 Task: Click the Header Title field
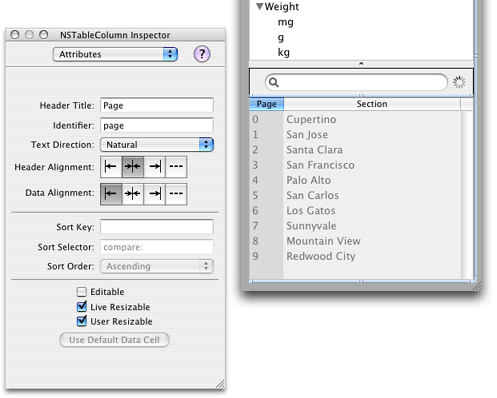pos(157,105)
